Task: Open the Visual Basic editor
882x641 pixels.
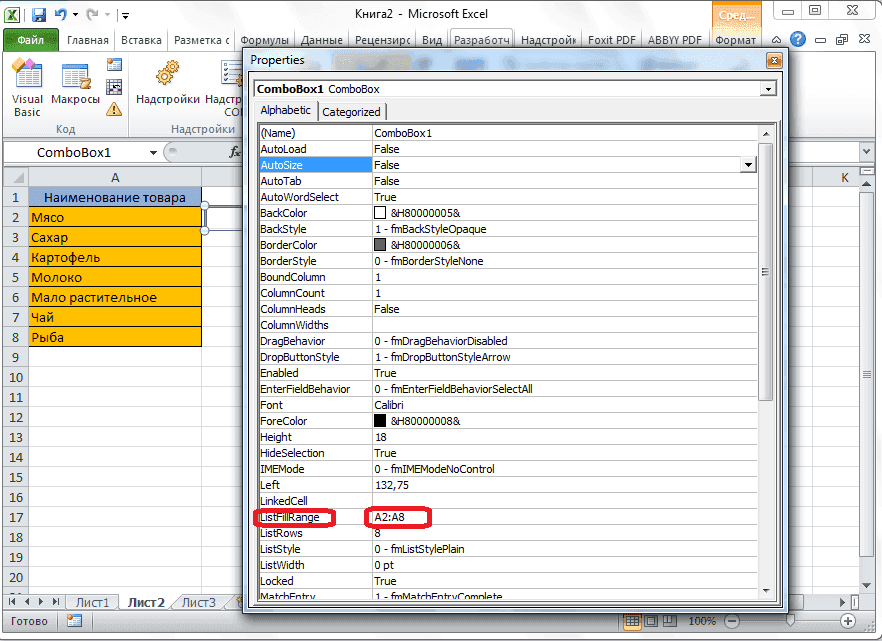Action: pos(26,80)
